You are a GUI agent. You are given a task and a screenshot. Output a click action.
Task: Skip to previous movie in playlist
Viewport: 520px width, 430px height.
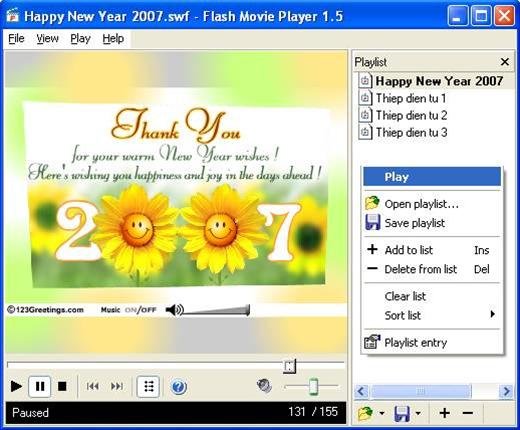point(92,386)
